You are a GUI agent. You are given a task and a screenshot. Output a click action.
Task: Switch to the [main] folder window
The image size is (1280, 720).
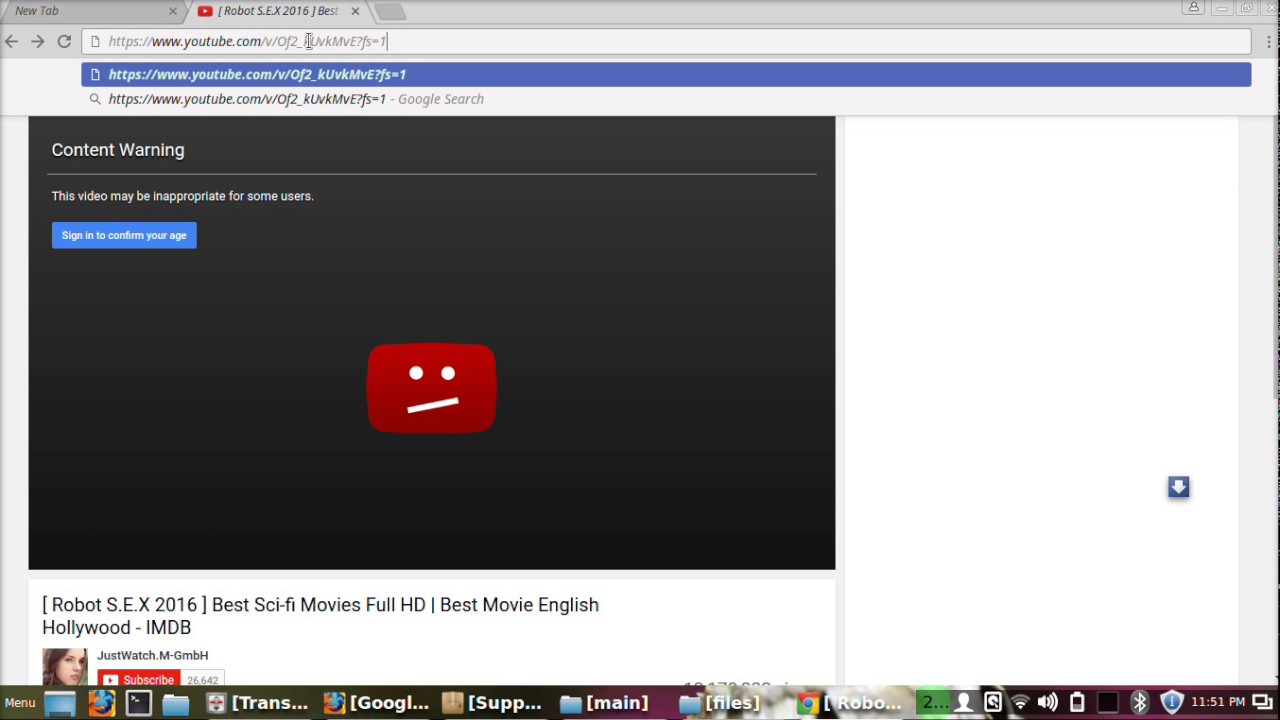coord(604,703)
